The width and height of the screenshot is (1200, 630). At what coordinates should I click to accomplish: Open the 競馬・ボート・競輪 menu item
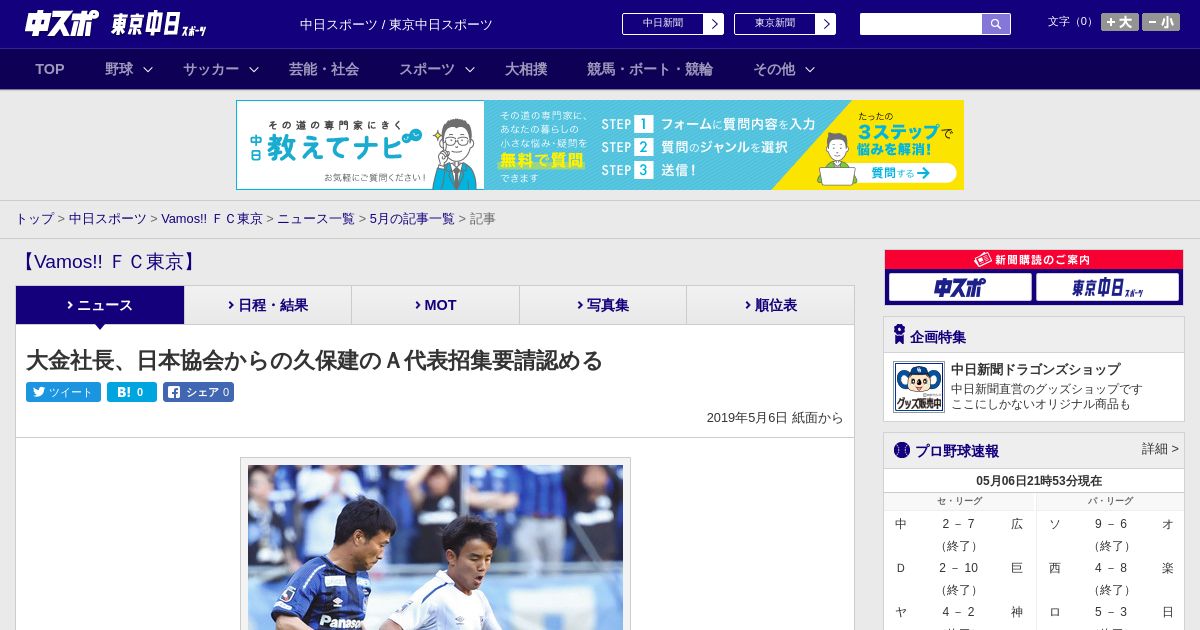pos(650,69)
